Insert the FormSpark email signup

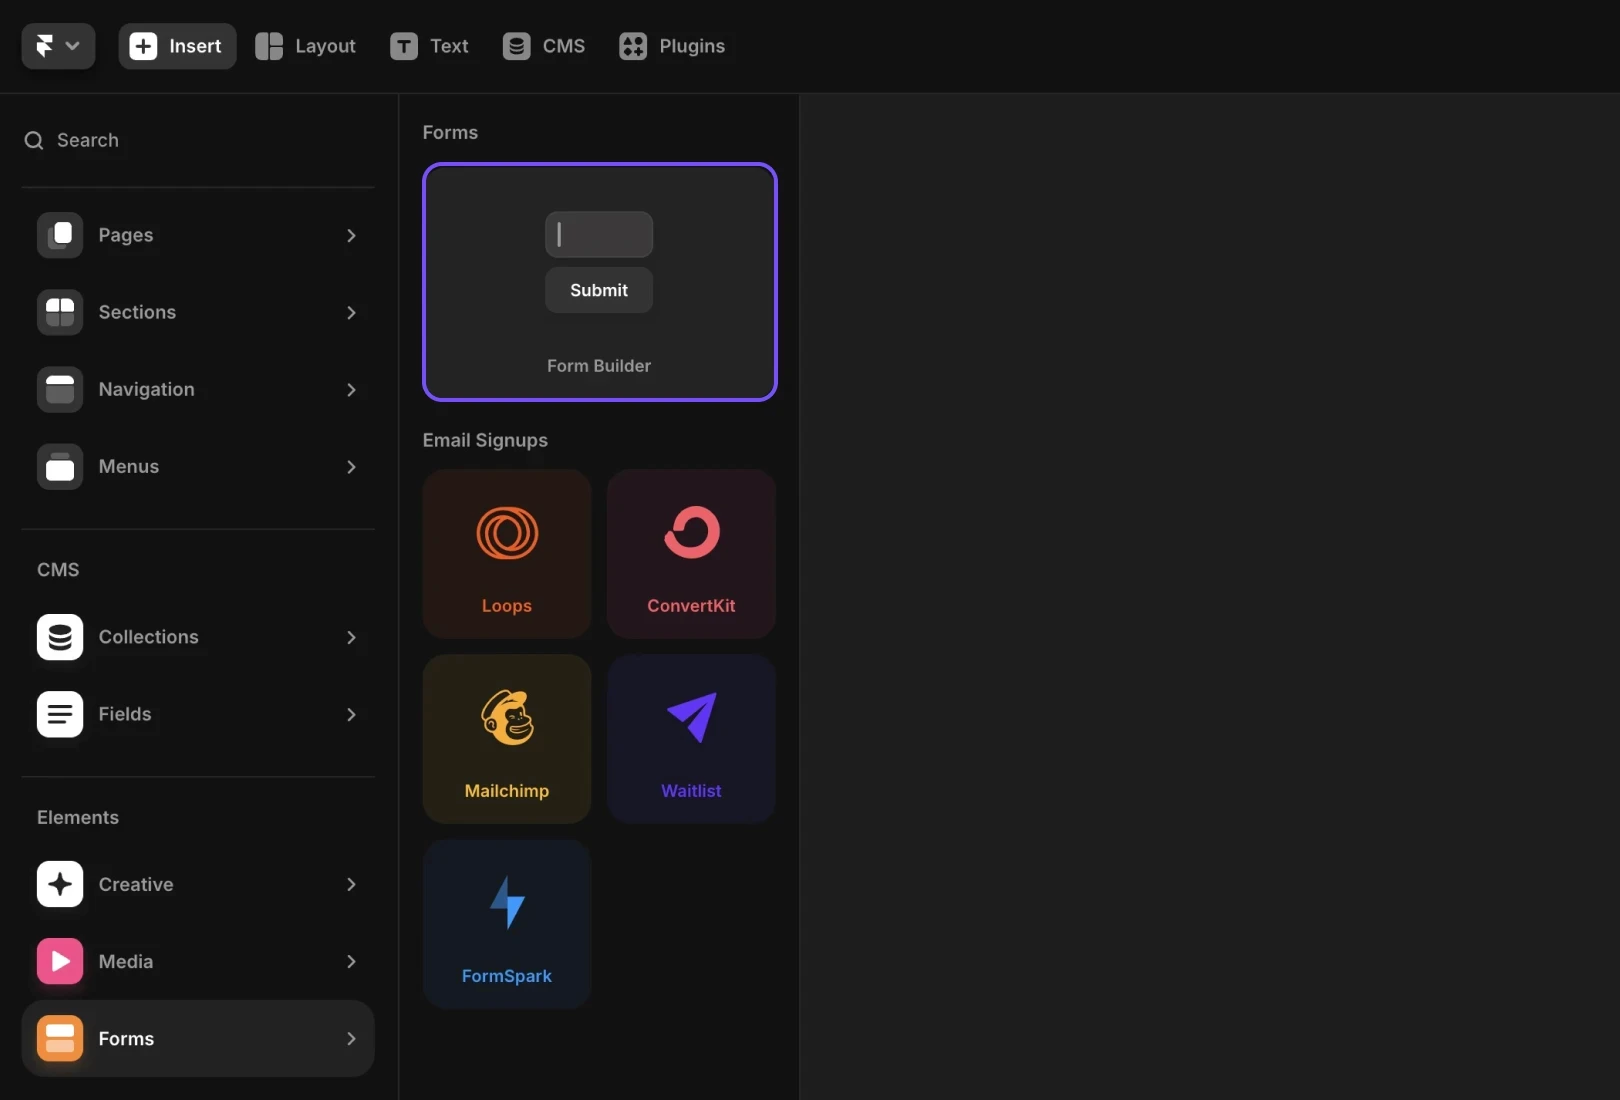click(x=507, y=924)
